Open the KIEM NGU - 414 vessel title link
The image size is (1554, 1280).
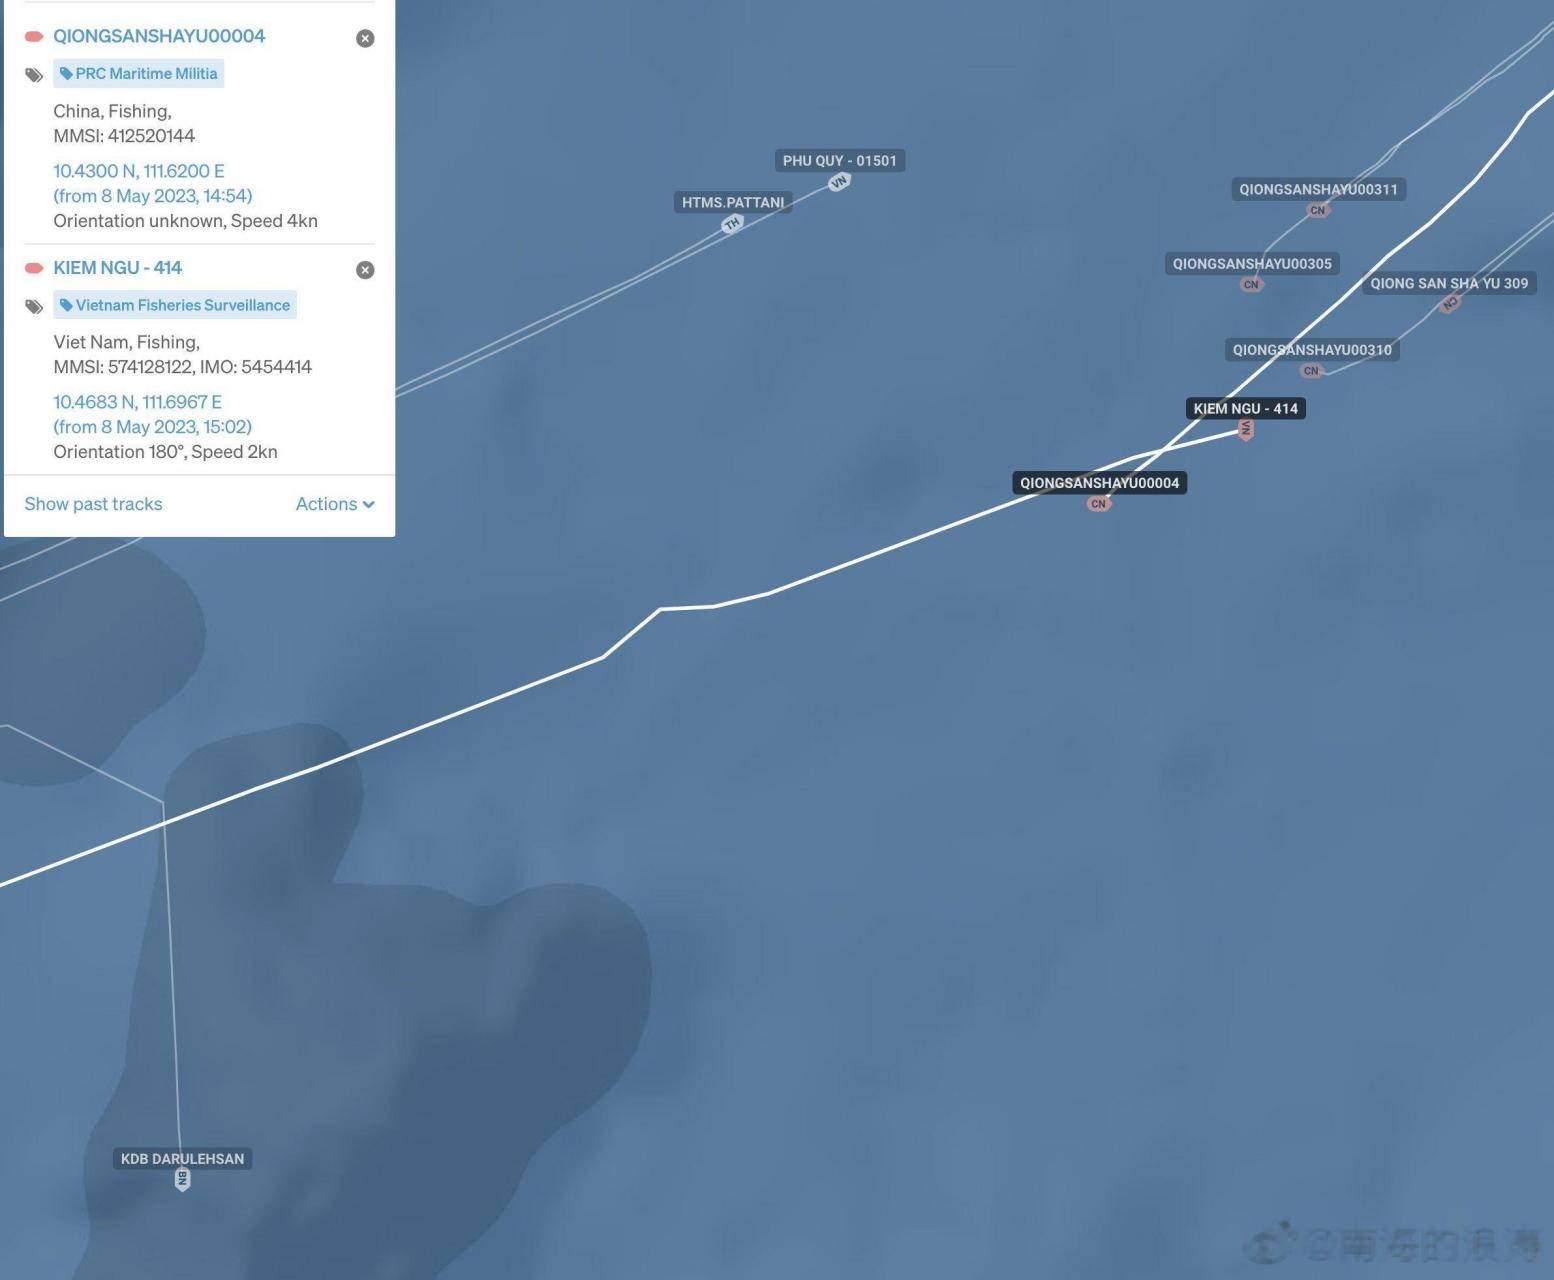[x=117, y=268]
